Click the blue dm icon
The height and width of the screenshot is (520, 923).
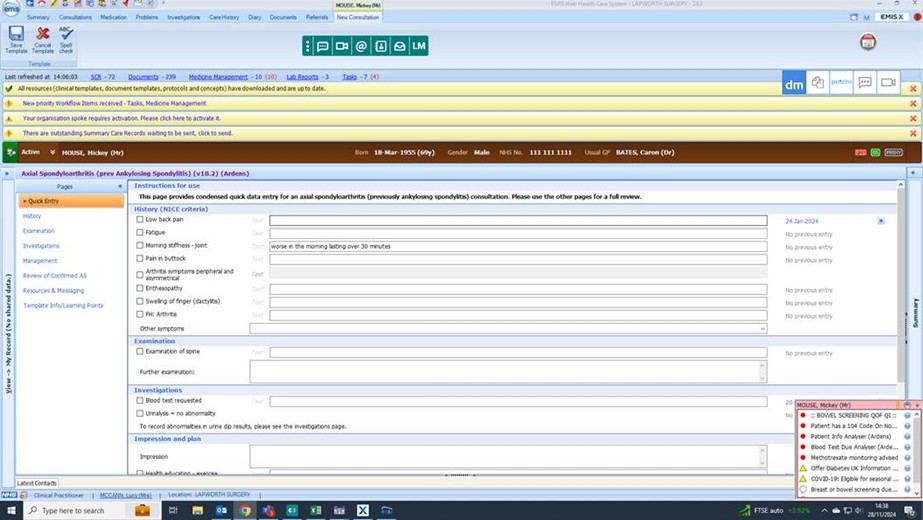click(794, 84)
